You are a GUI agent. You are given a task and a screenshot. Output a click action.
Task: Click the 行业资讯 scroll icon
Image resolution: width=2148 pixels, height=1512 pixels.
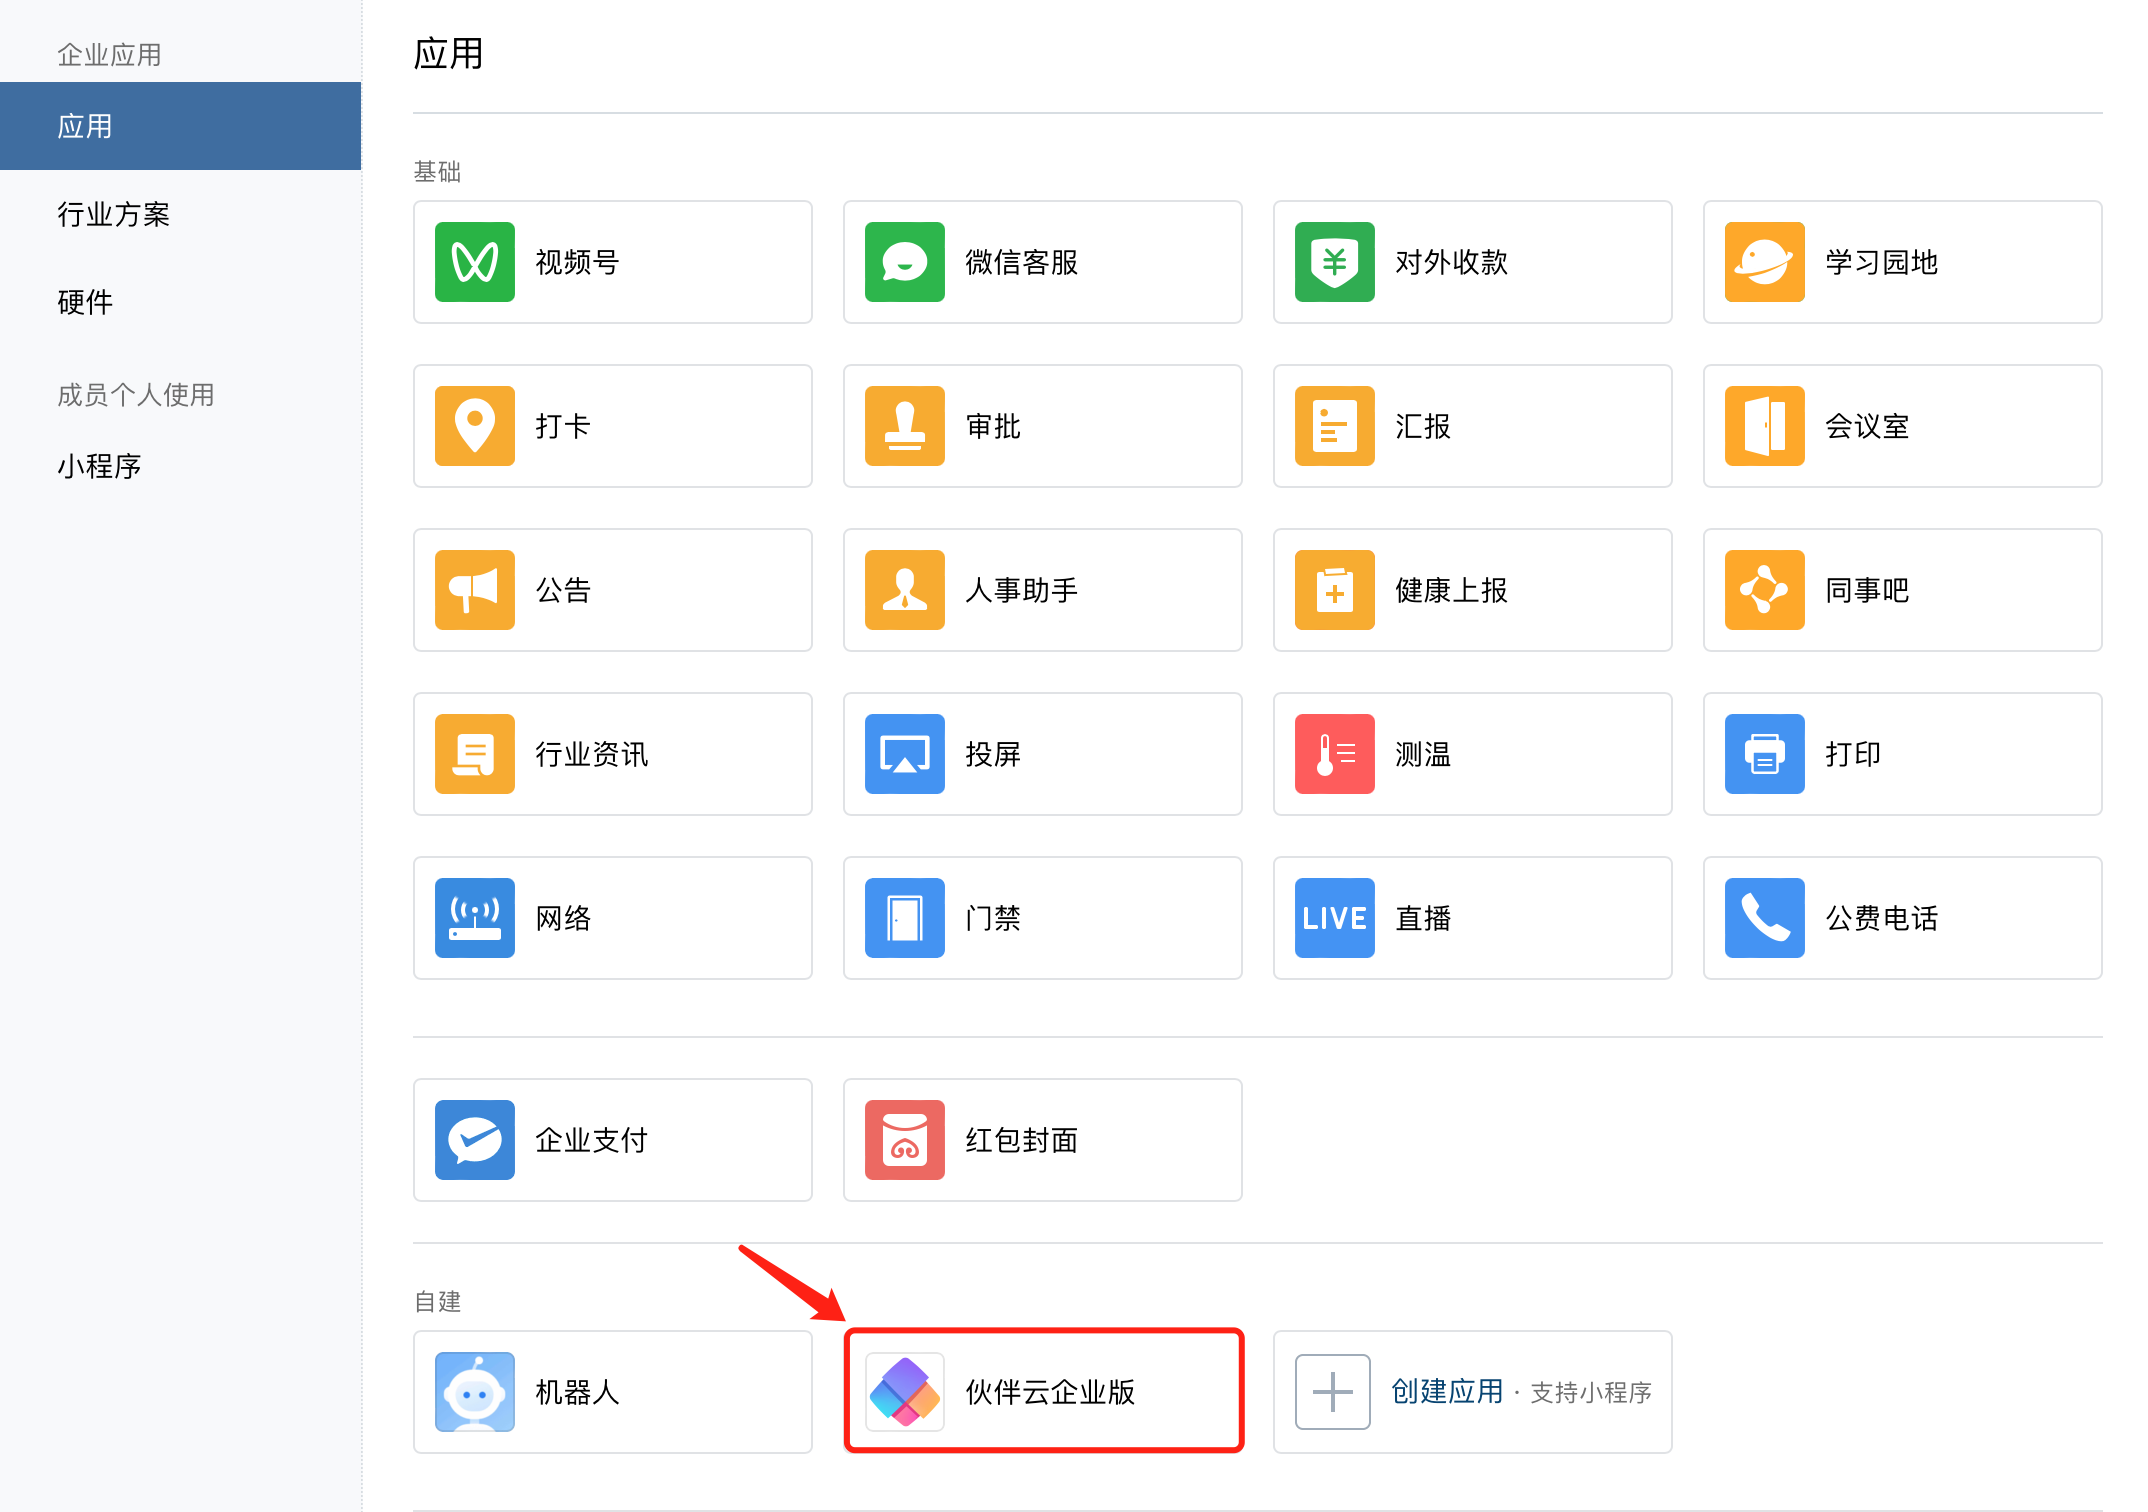[x=475, y=754]
